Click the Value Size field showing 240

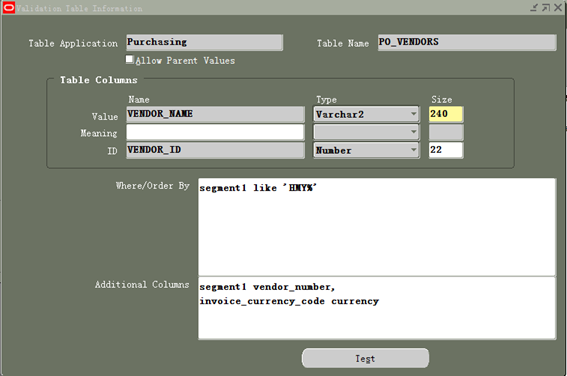click(x=446, y=114)
